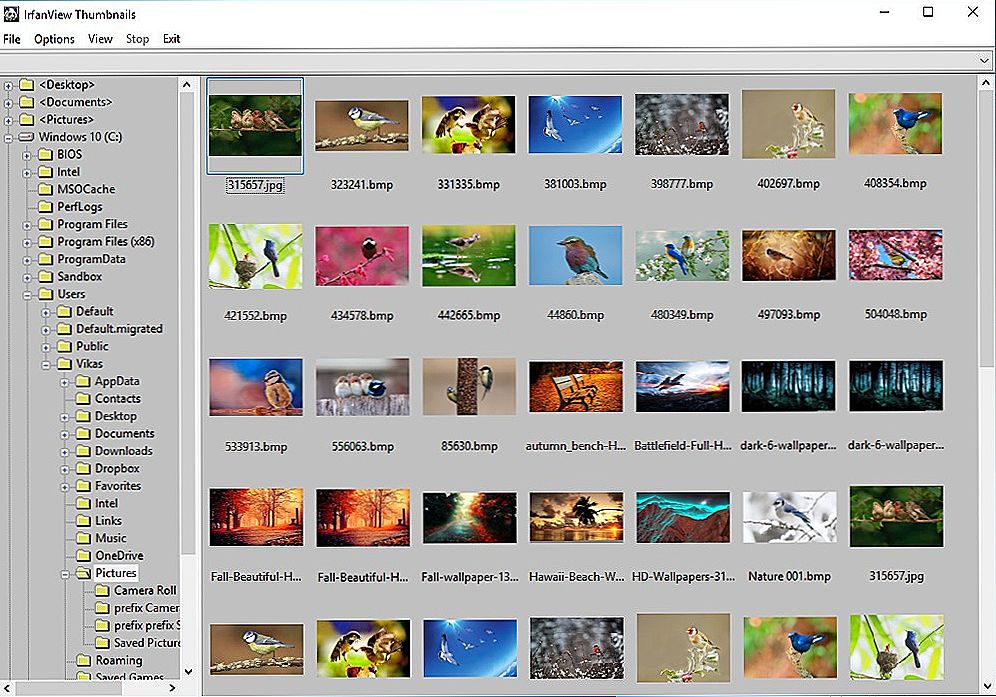Image resolution: width=996 pixels, height=697 pixels.
Task: Select the autumn_bench thumbnail image
Action: 575,388
